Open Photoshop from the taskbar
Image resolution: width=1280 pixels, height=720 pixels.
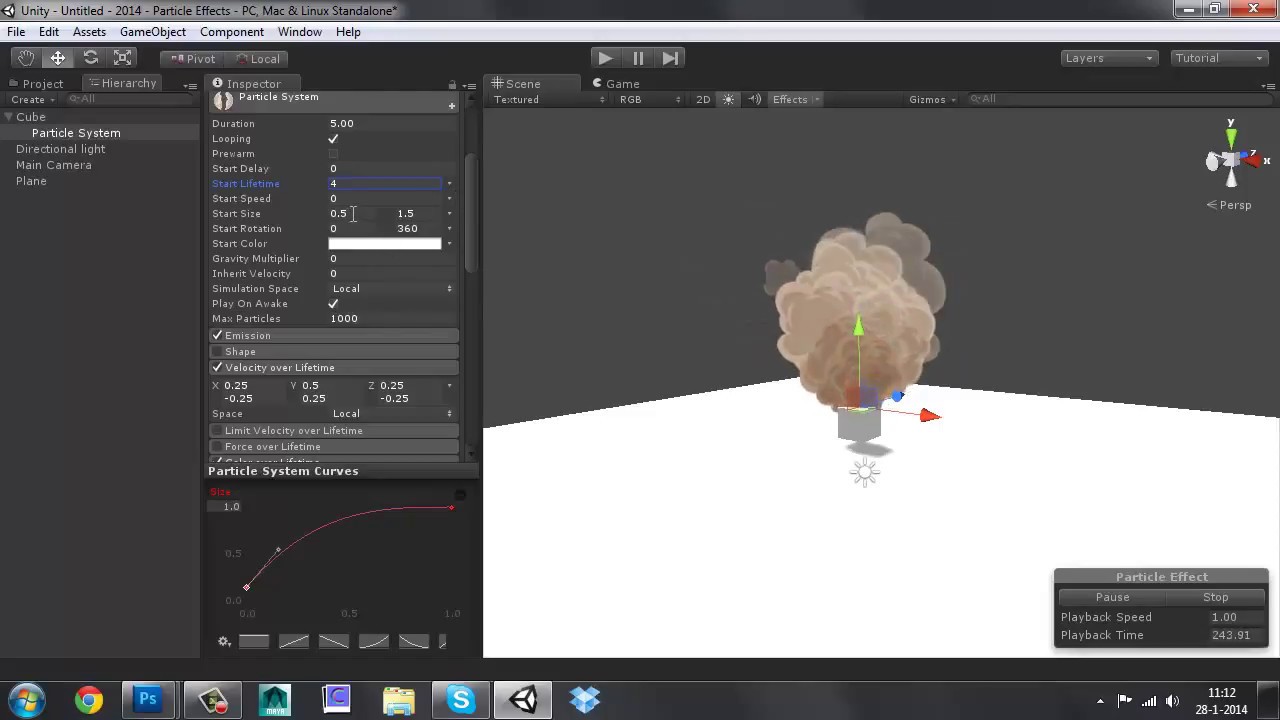point(148,699)
